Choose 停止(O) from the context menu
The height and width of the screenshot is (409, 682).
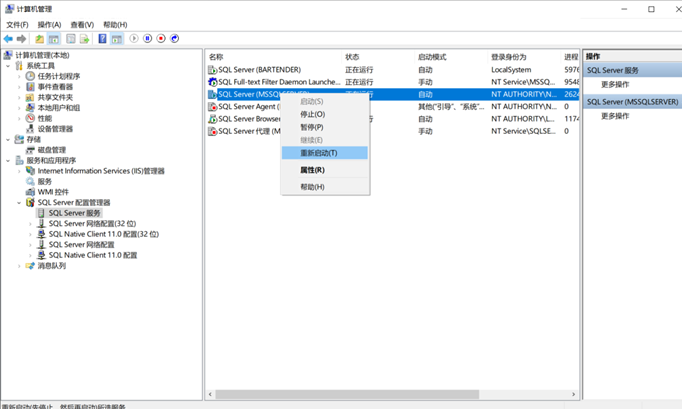click(325, 114)
